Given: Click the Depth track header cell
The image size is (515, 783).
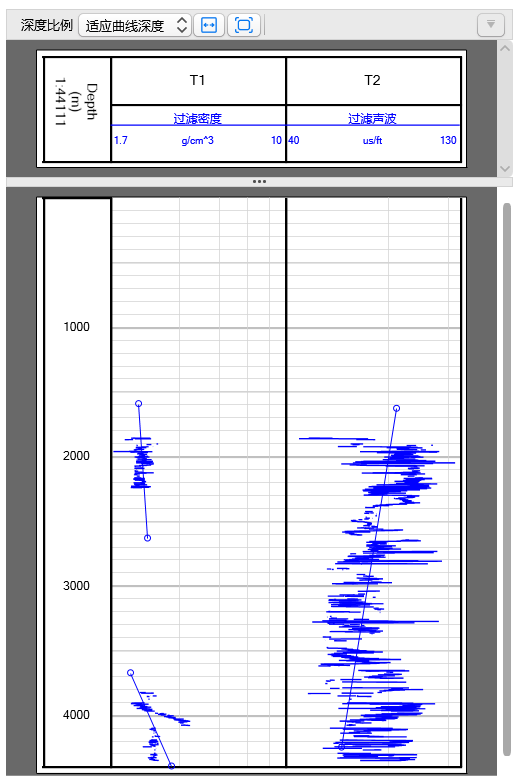Looking at the screenshot, I should [x=76, y=109].
